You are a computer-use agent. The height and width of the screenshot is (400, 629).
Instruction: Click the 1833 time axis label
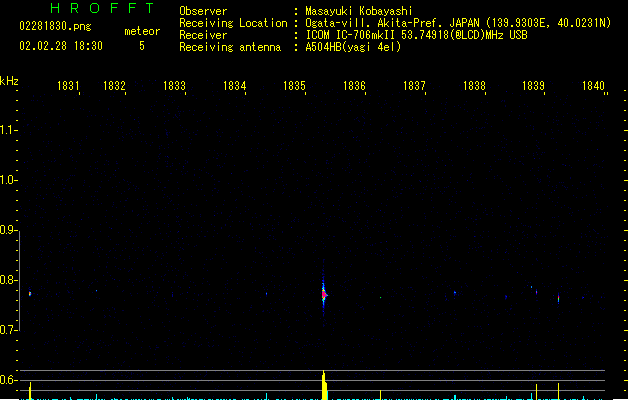pos(174,86)
